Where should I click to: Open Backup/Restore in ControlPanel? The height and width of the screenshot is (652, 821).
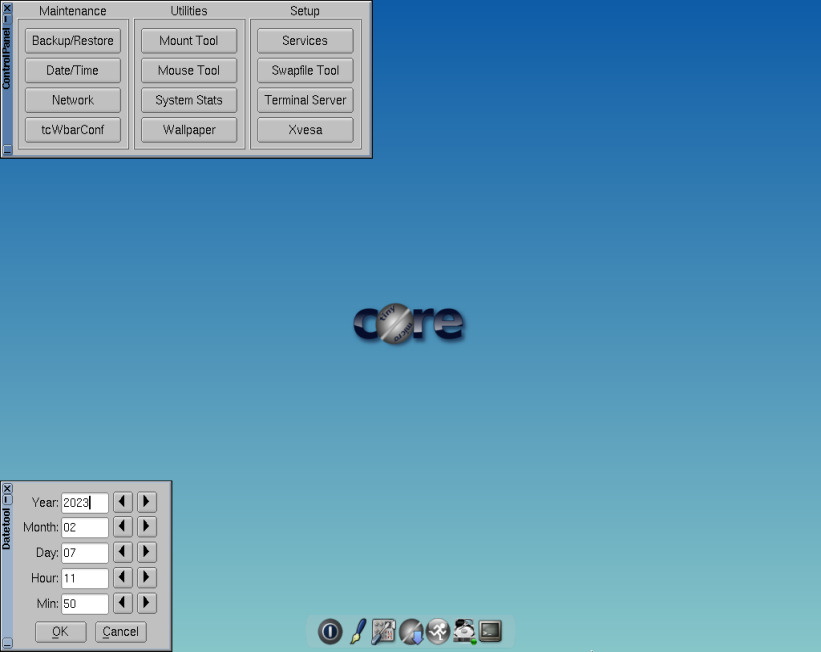point(73,41)
